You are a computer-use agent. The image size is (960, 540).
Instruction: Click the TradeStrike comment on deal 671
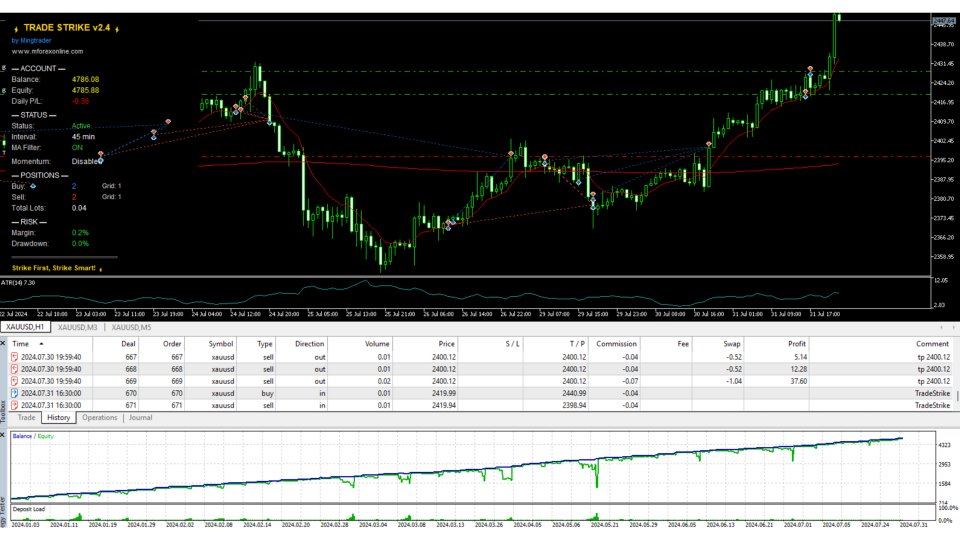[932, 405]
